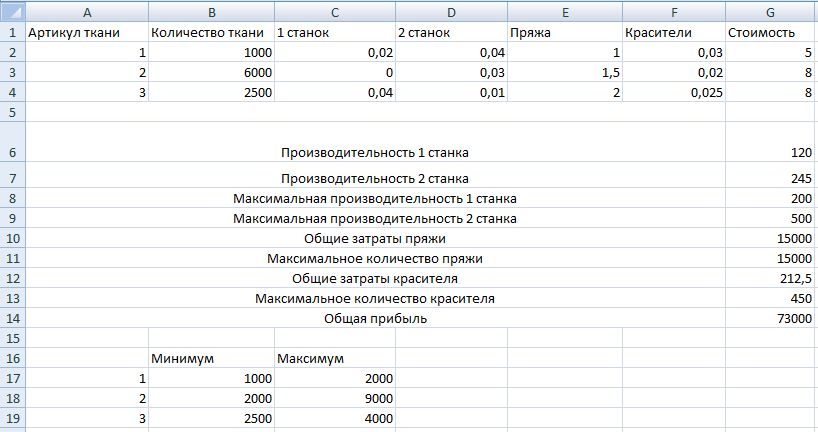
Task: Select cell E3 with value 1,5
Action: point(565,73)
